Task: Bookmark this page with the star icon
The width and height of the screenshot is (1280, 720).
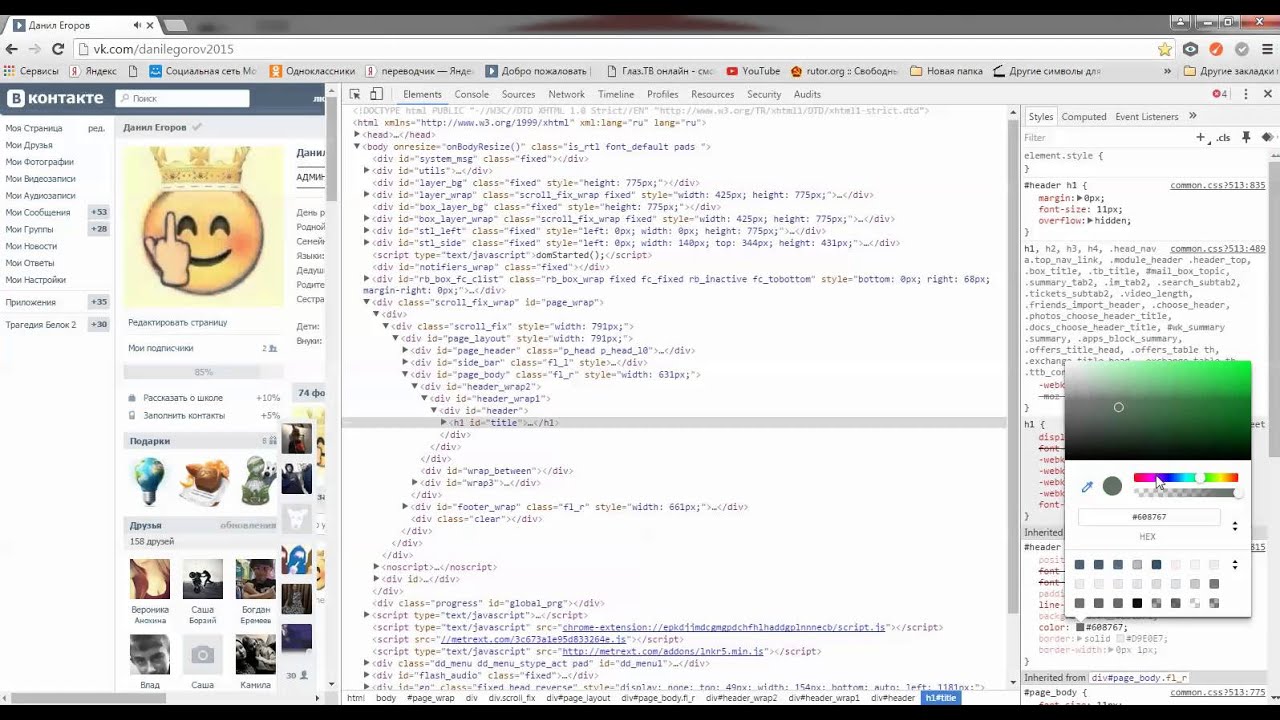Action: (1165, 49)
